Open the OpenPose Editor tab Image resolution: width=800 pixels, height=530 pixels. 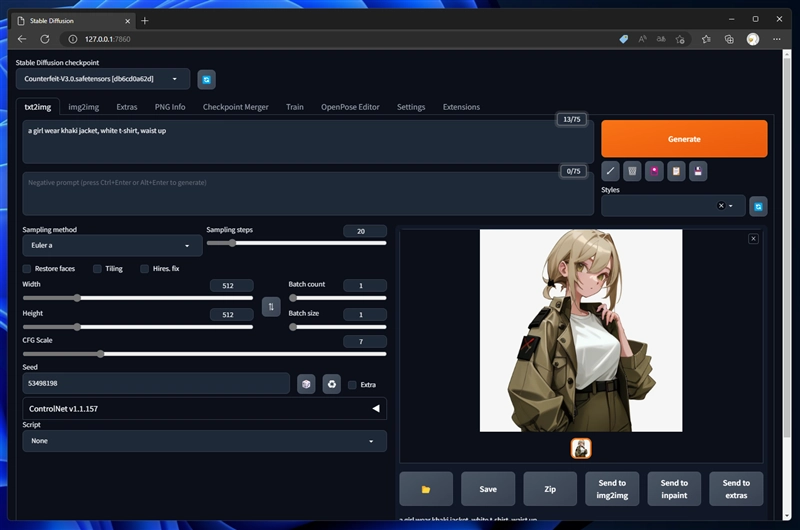point(350,107)
